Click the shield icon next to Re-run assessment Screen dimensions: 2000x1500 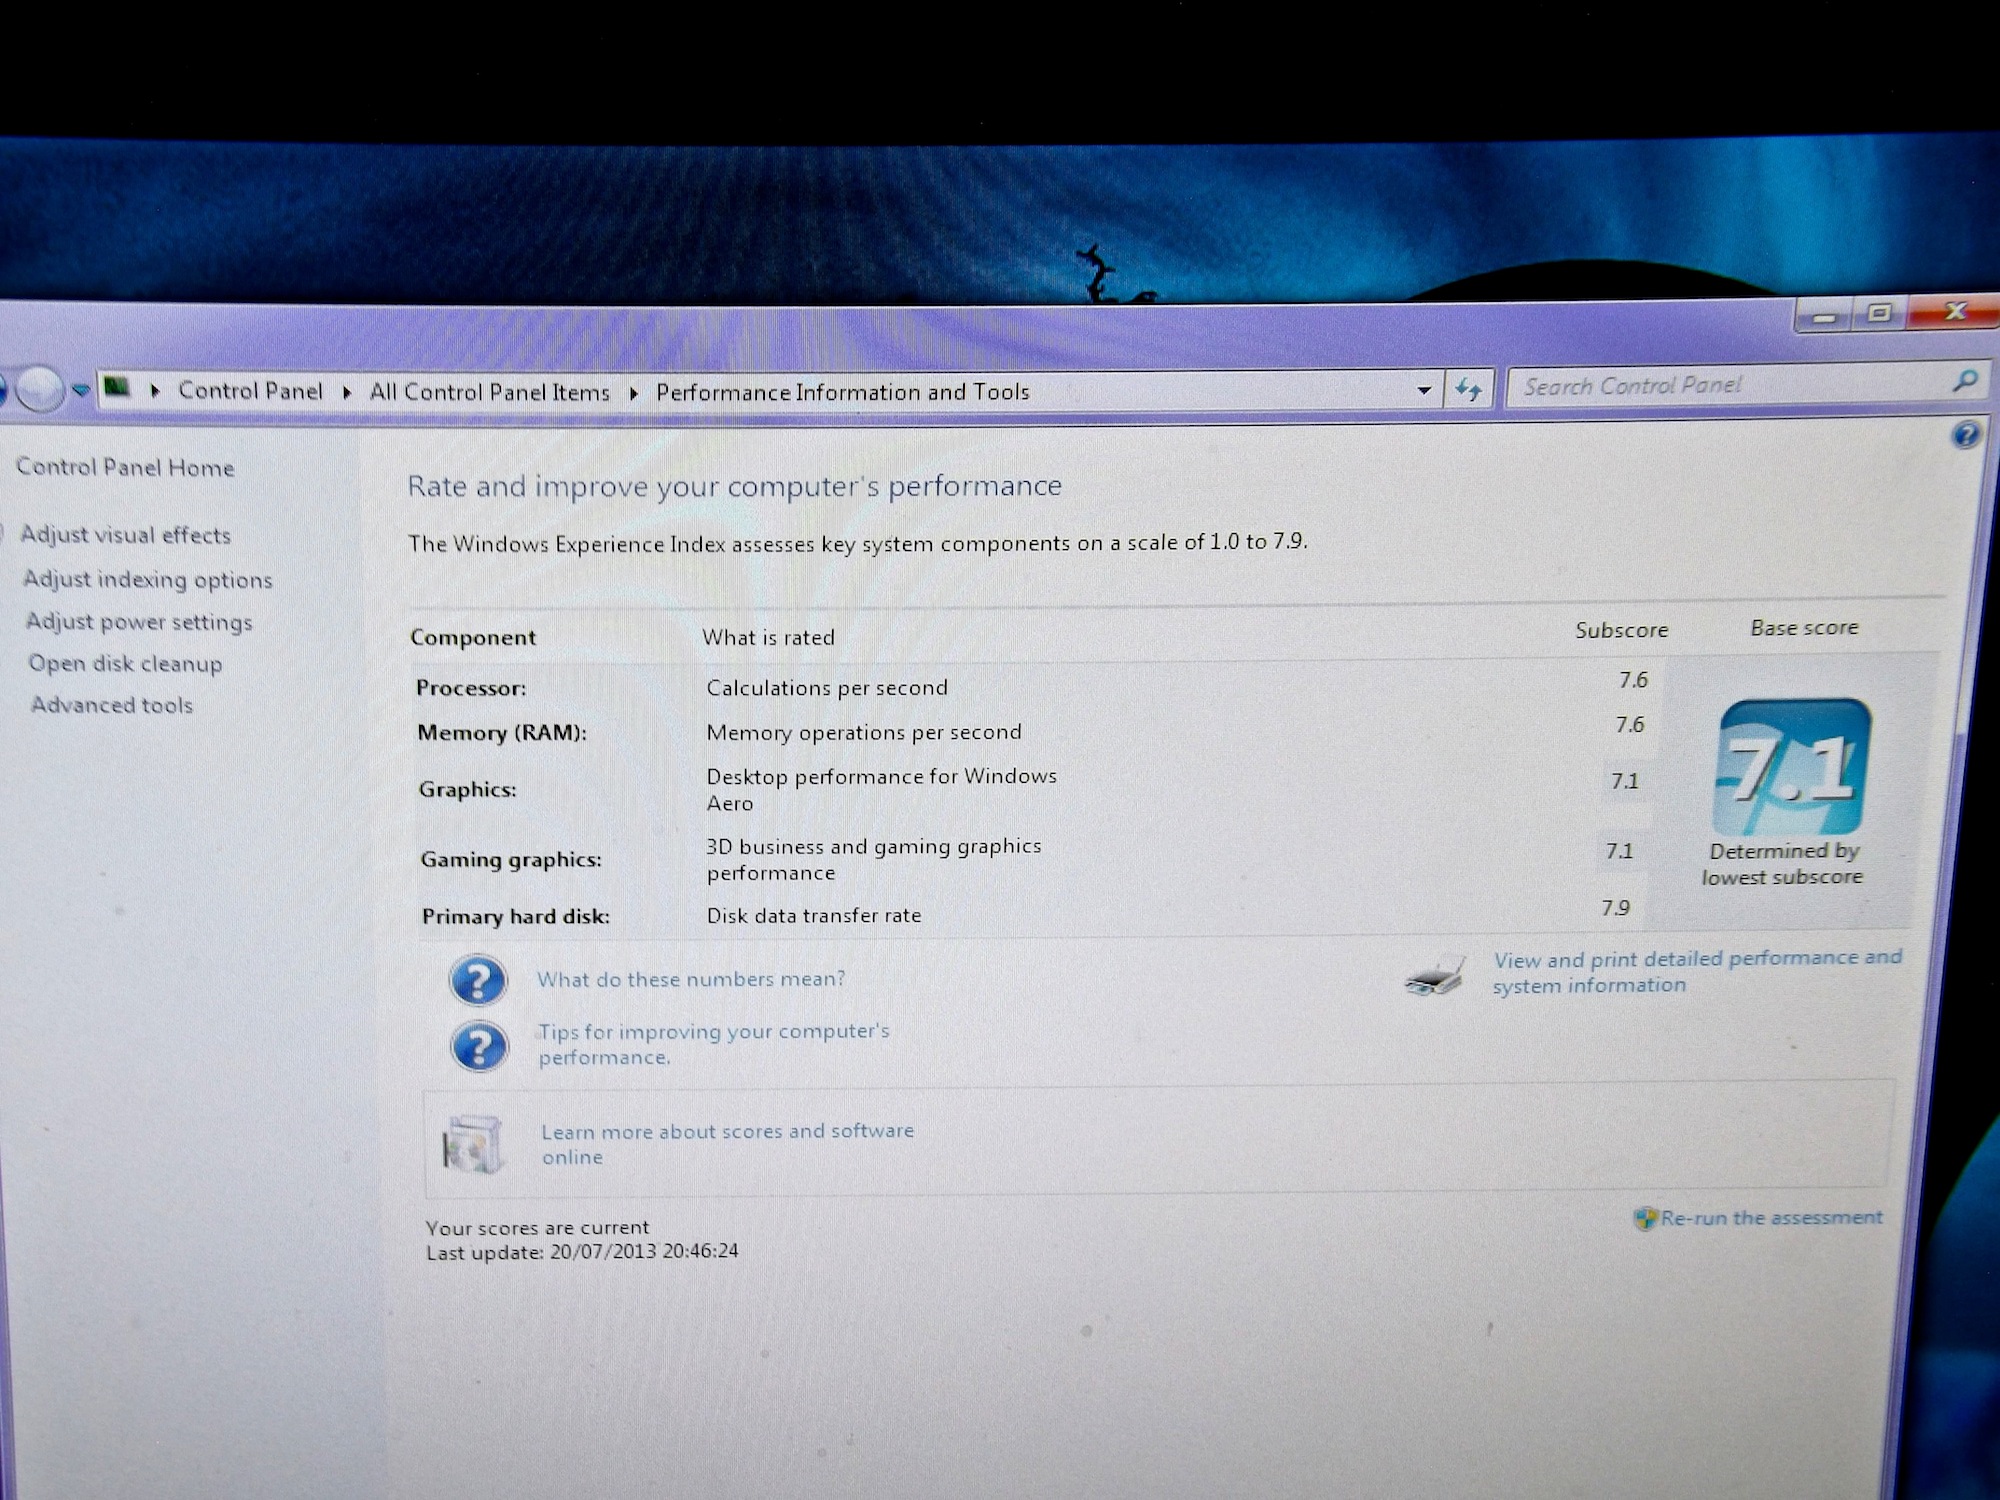point(1644,1218)
